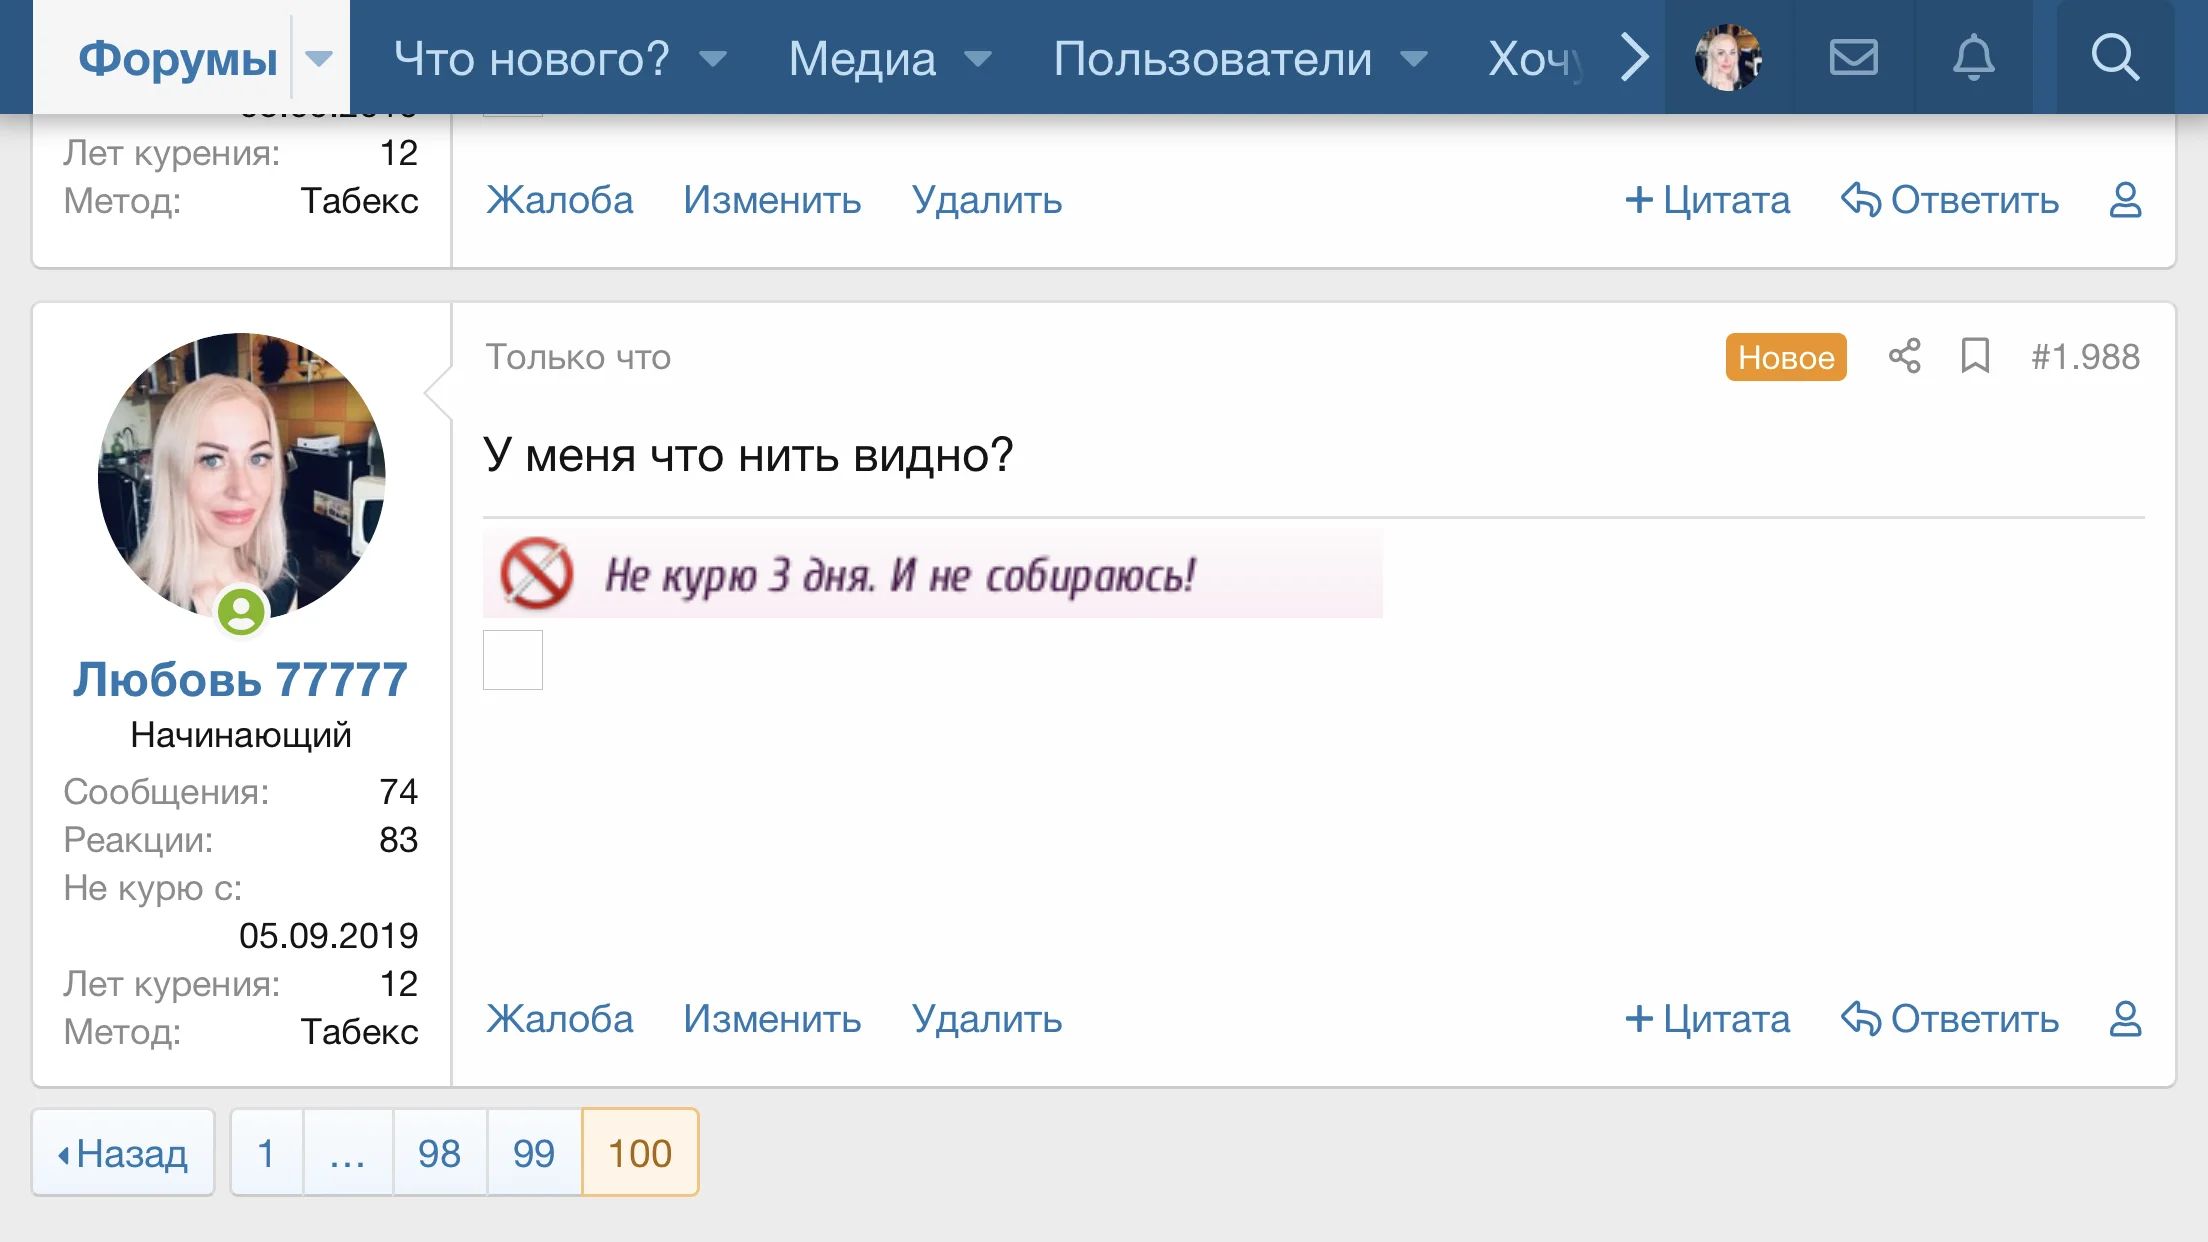Click lower + Цитата quote link

point(1707,1019)
